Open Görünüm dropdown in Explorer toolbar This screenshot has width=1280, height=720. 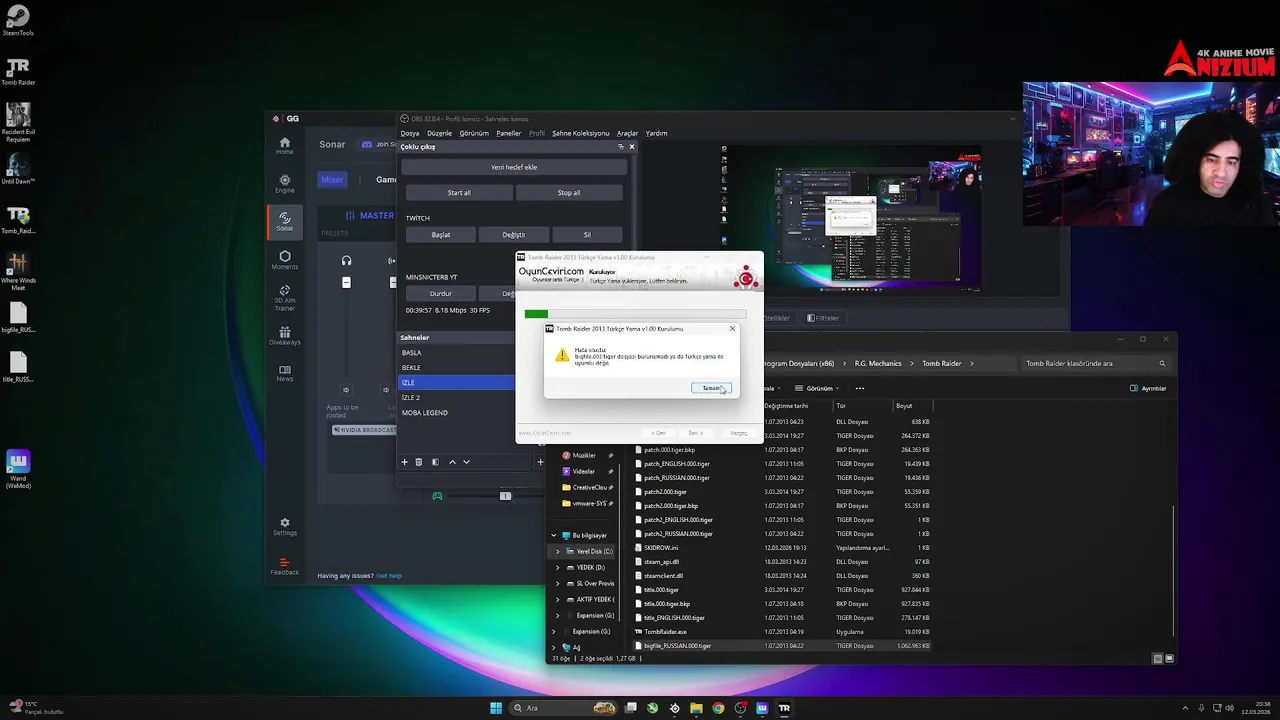(x=818, y=388)
